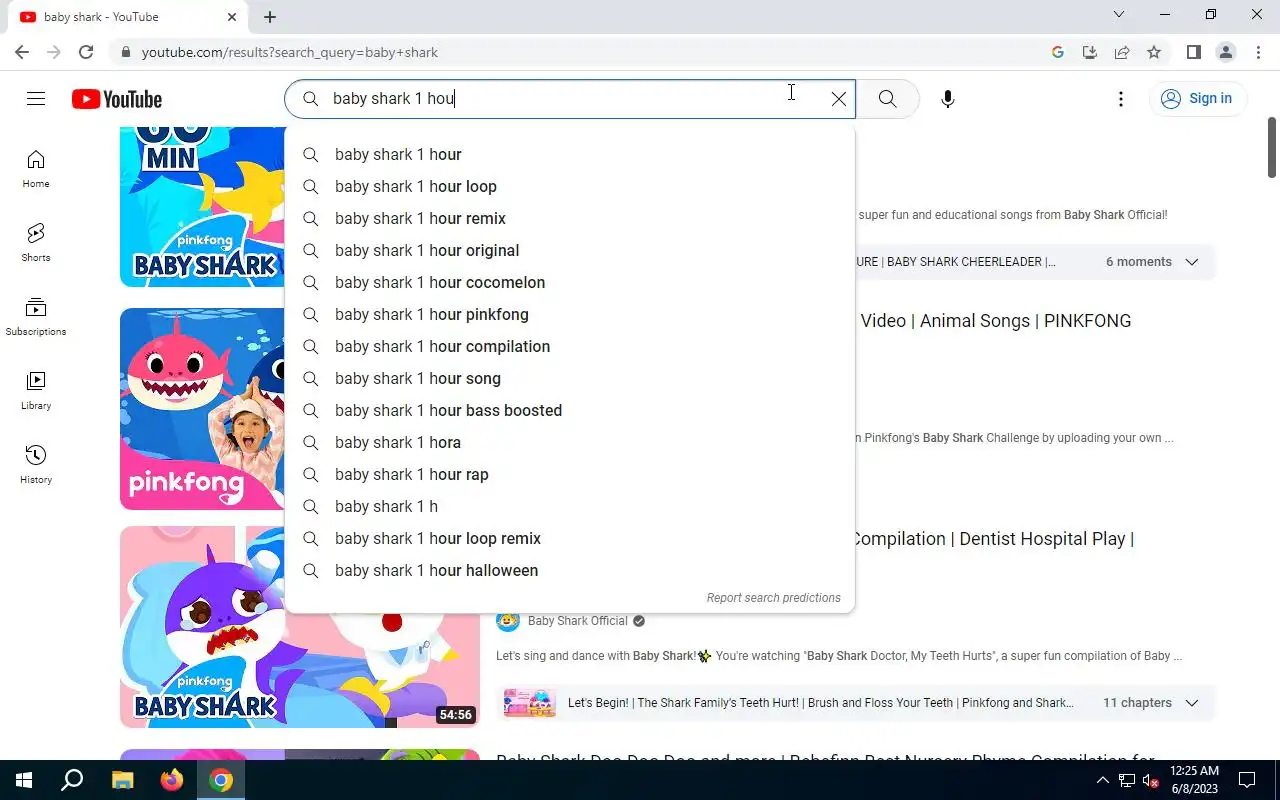The height and width of the screenshot is (800, 1280).
Task: Clear the search box with the X
Action: tap(839, 99)
